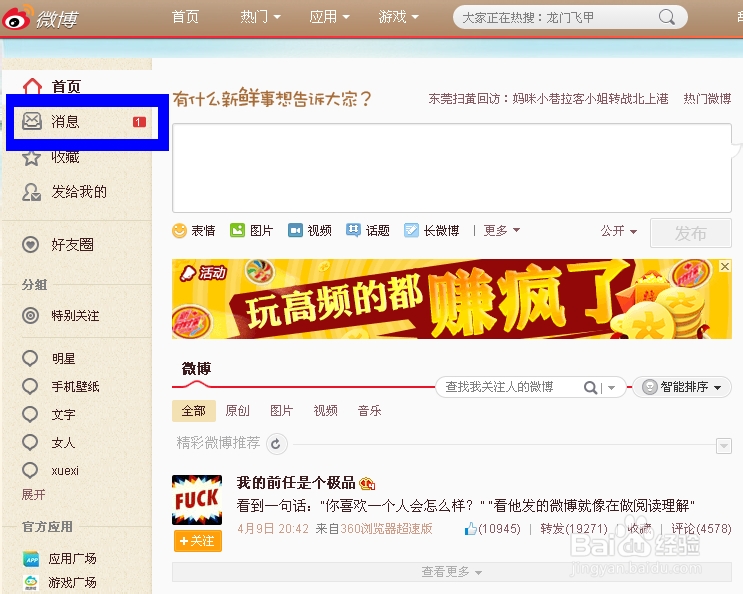Click the red home icon beside 首页 in sidebar
Viewport: 743px width, 594px height.
click(x=32, y=86)
